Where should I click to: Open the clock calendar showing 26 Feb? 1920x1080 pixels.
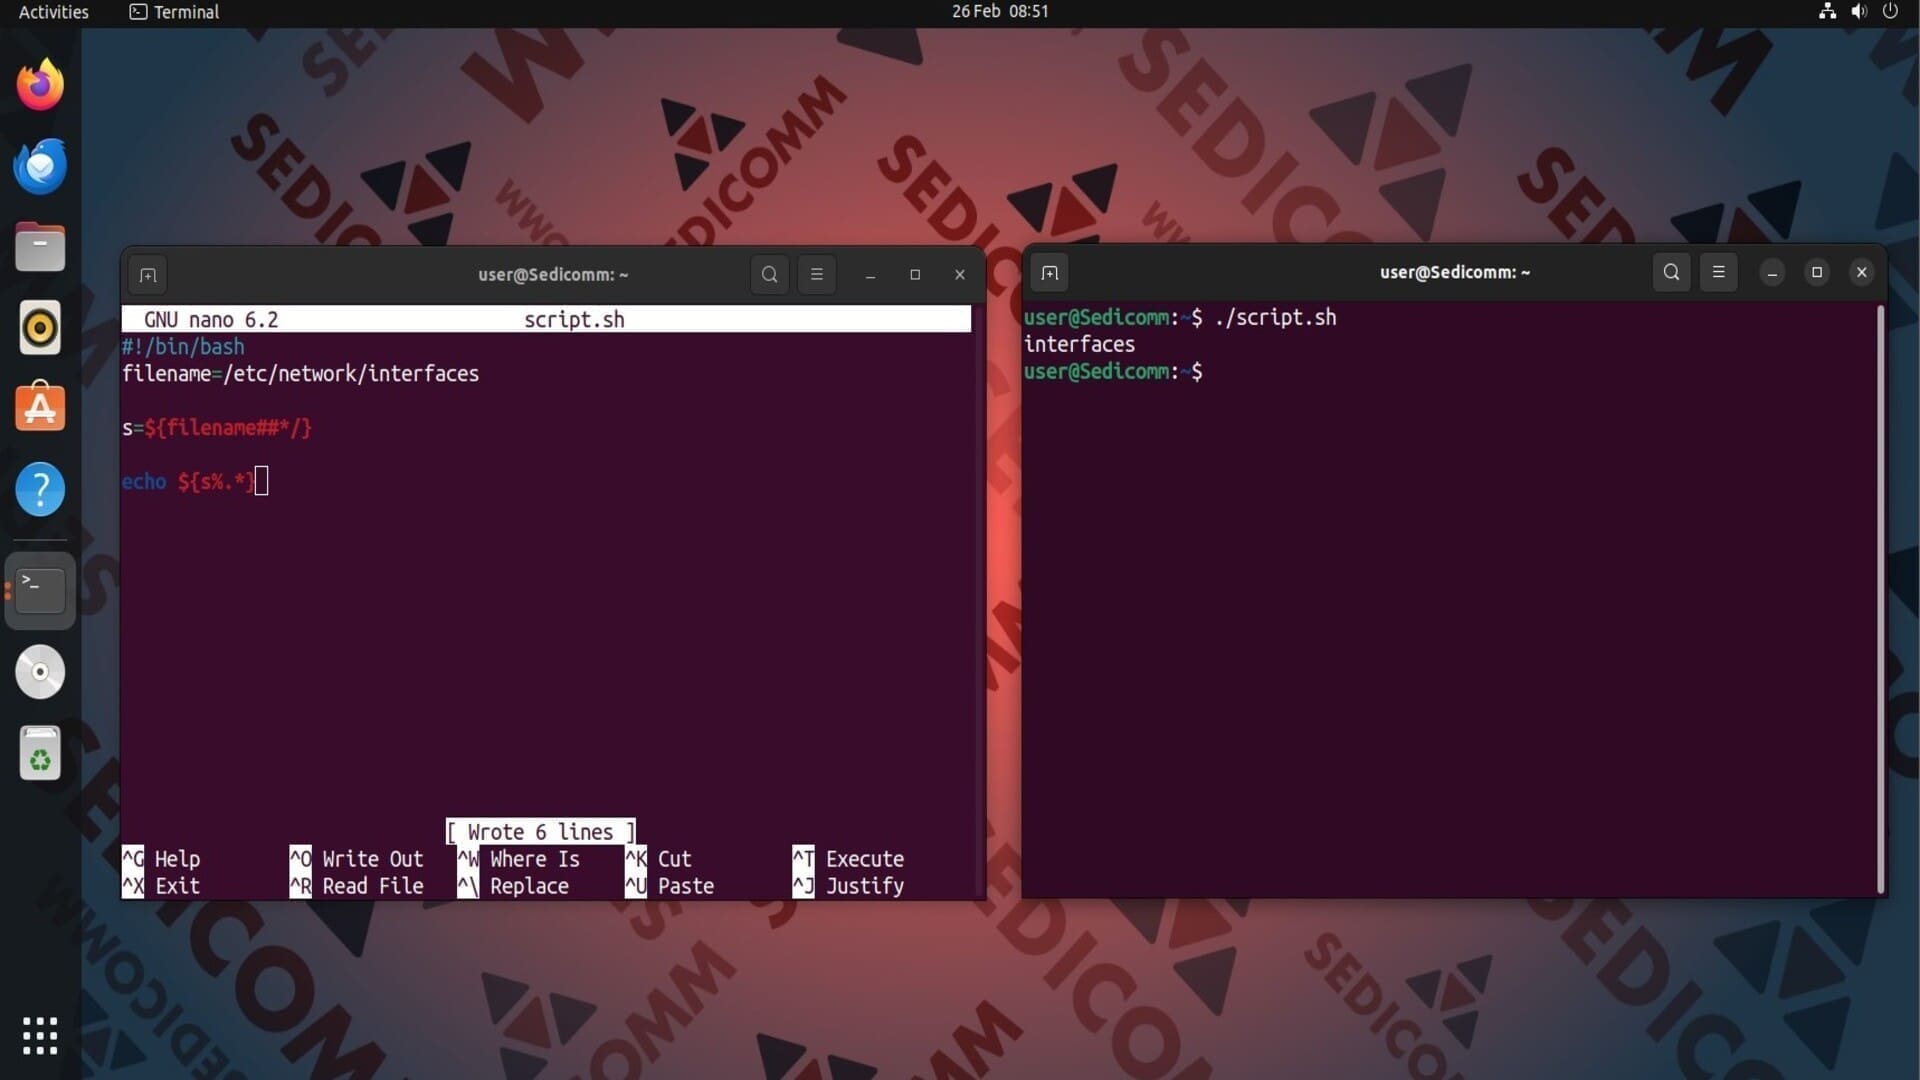(x=999, y=12)
